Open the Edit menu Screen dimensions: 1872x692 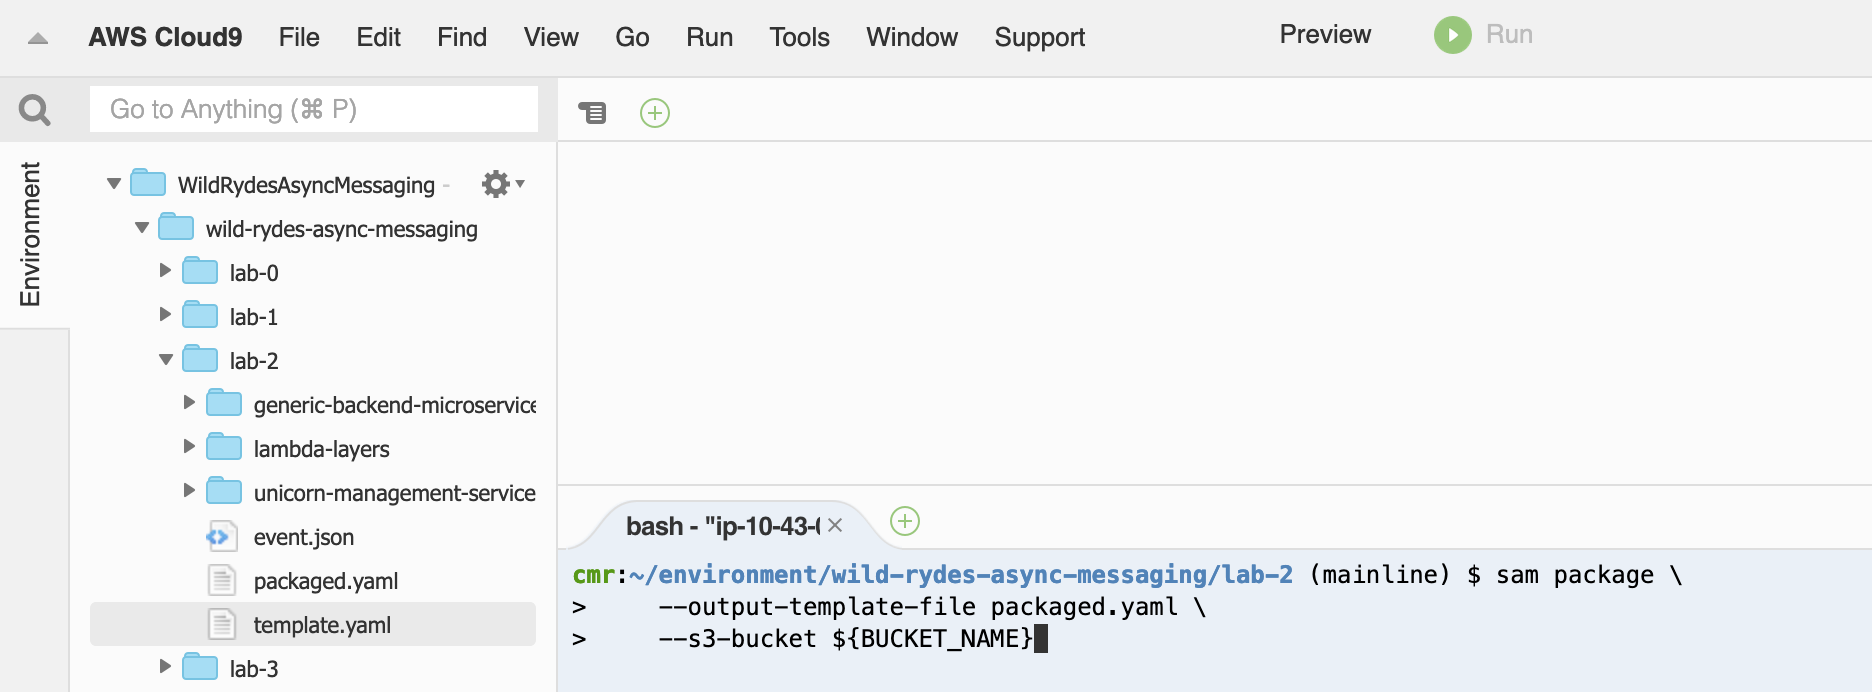click(x=378, y=37)
